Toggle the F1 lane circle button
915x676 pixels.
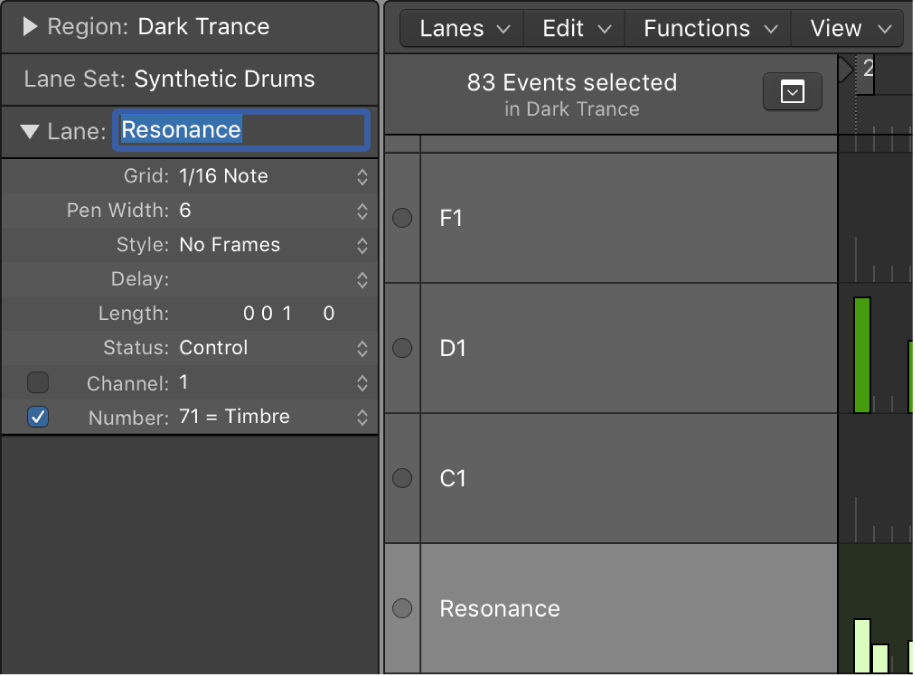[402, 218]
